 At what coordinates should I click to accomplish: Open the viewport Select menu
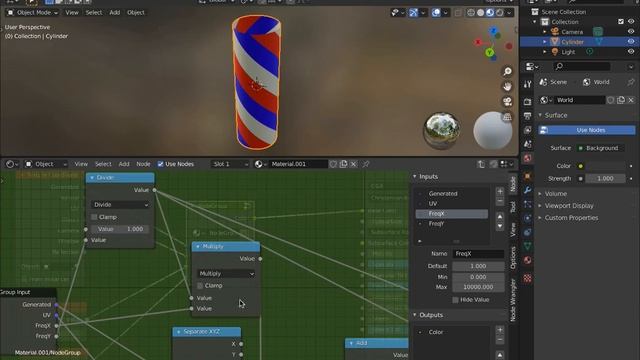pos(93,13)
